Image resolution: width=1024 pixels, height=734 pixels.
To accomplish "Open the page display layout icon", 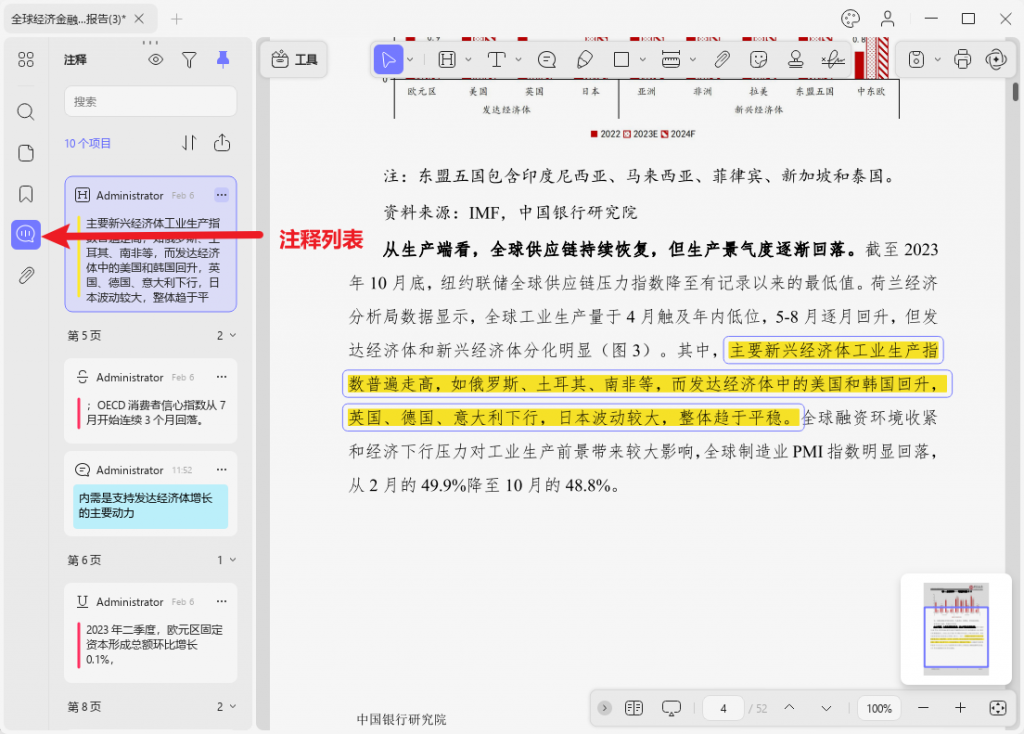I will [x=633, y=708].
